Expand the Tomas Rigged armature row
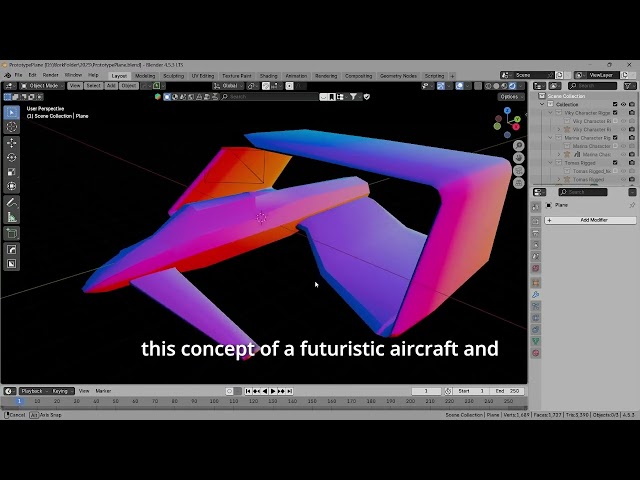The width and height of the screenshot is (640, 480). (559, 180)
